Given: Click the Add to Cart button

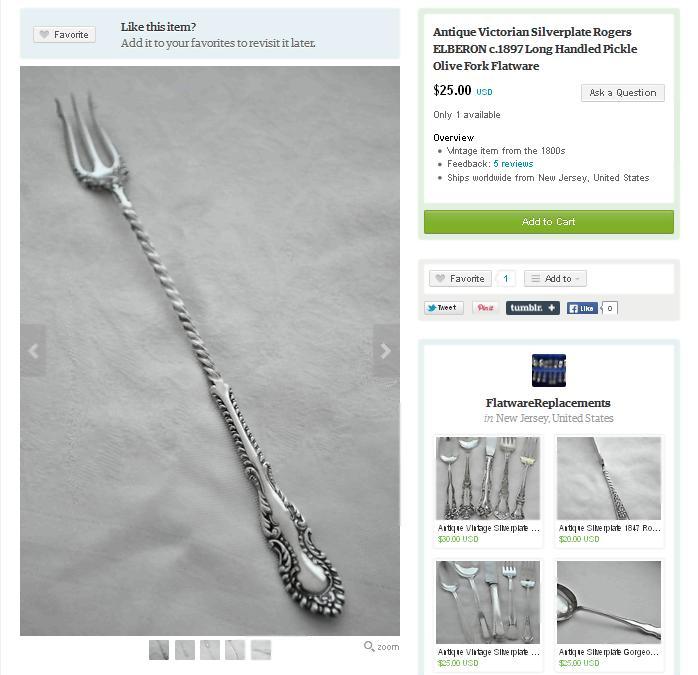Looking at the screenshot, I should (548, 222).
